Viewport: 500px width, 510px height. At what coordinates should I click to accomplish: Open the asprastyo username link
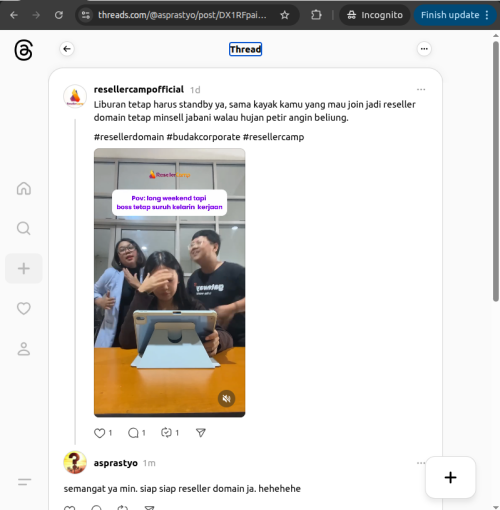[116, 463]
